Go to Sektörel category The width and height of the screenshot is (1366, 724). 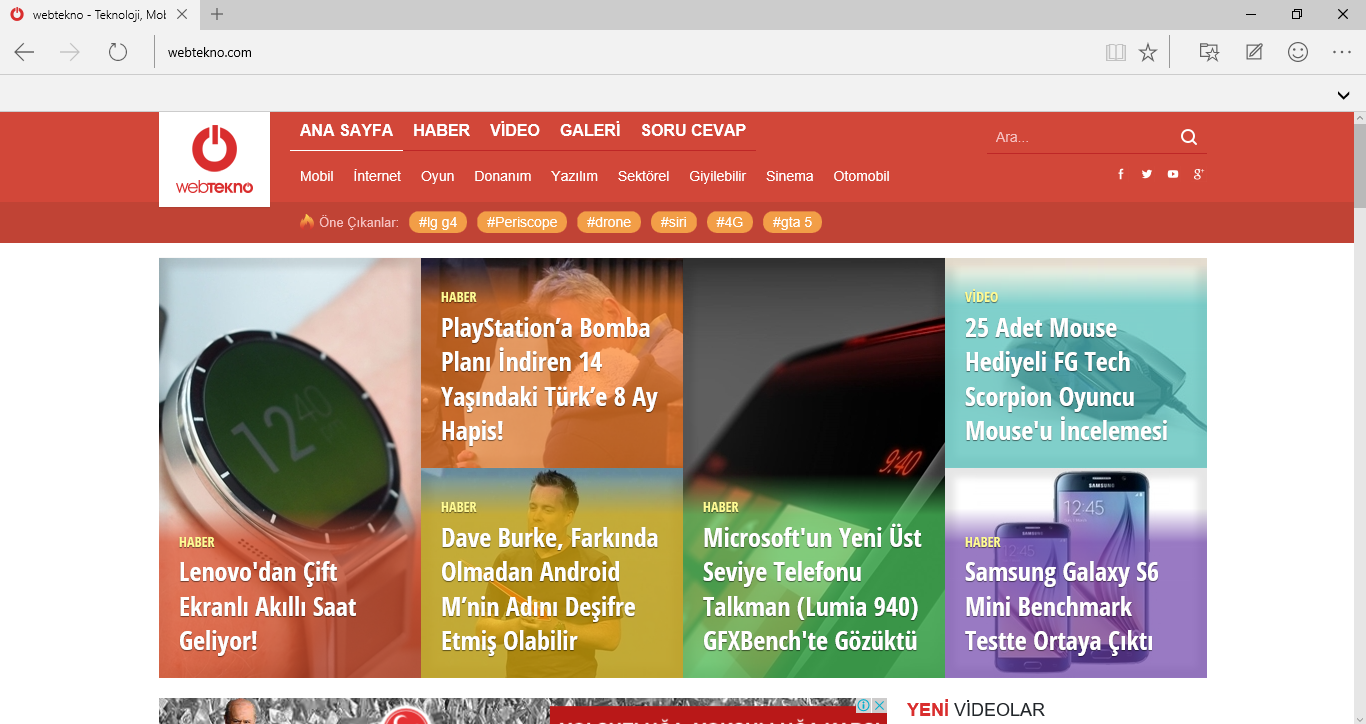pyautogui.click(x=643, y=176)
